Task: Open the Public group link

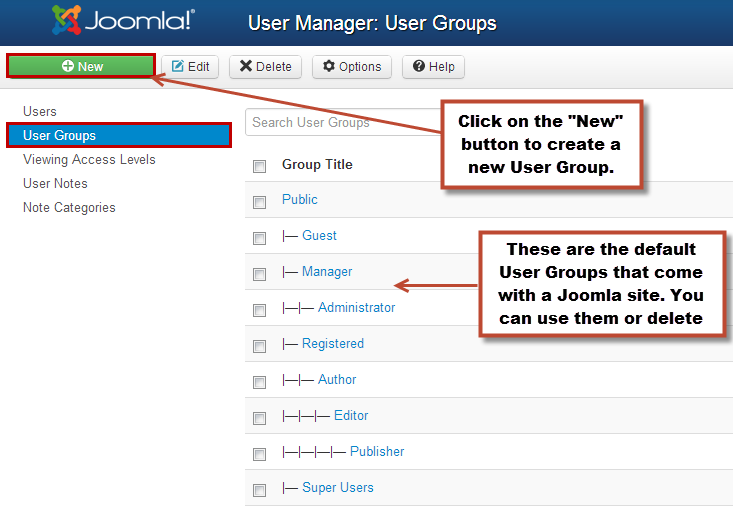Action: (x=300, y=200)
